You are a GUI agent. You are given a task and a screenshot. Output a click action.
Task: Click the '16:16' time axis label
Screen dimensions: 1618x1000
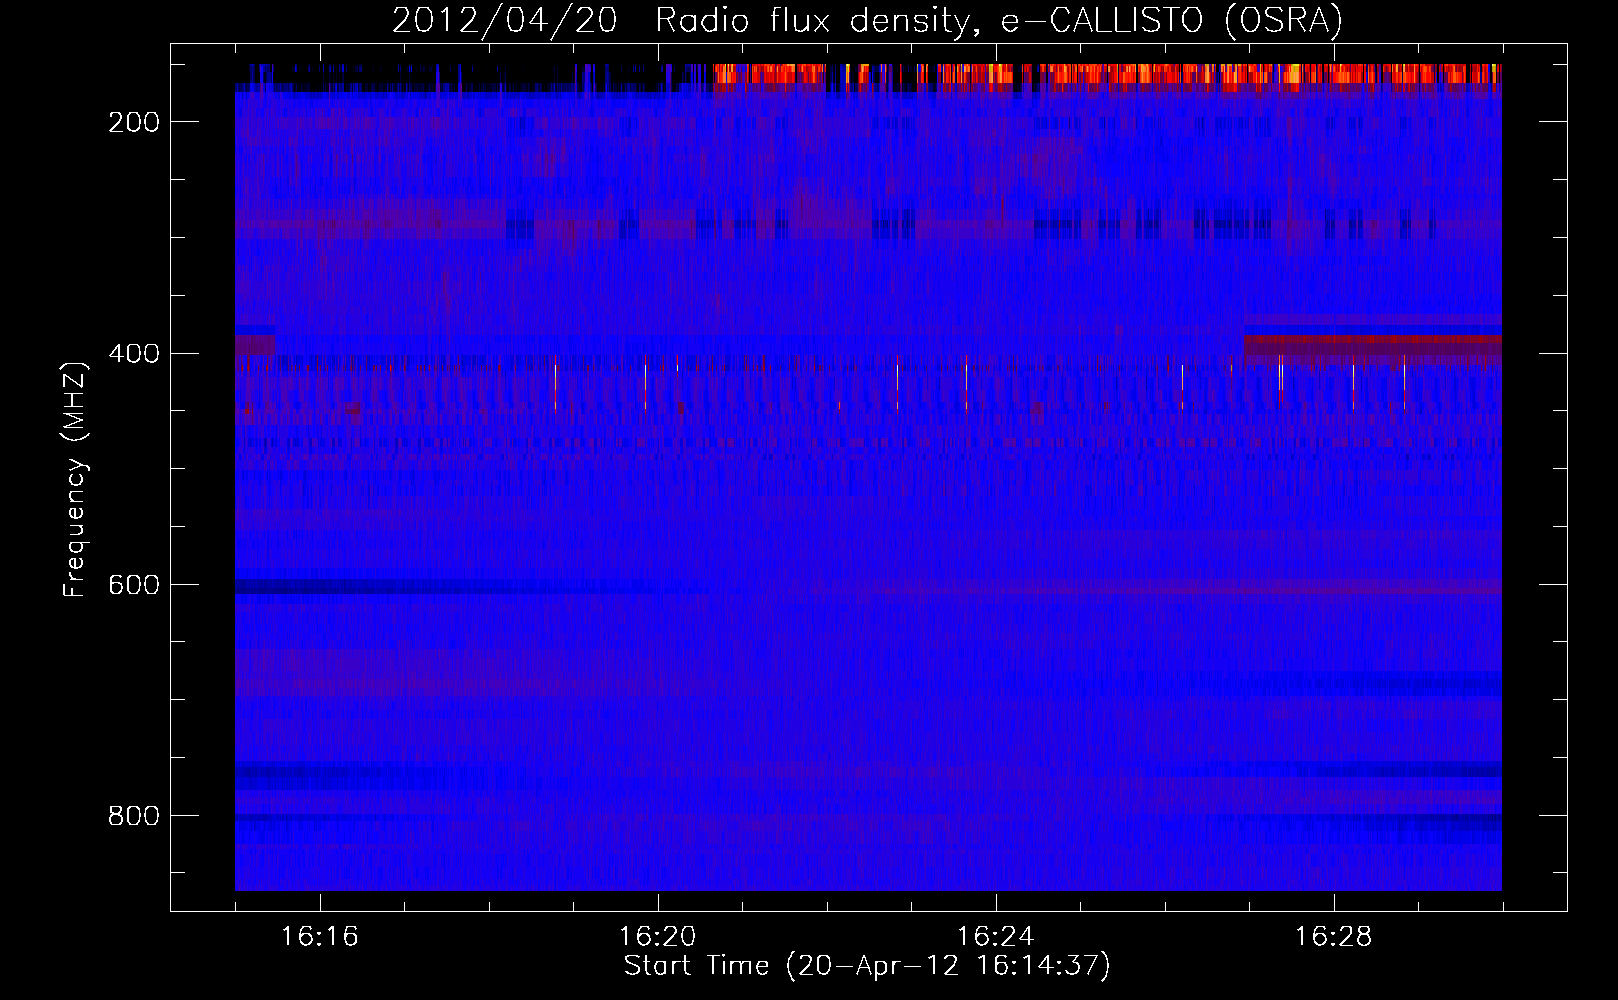click(x=319, y=937)
